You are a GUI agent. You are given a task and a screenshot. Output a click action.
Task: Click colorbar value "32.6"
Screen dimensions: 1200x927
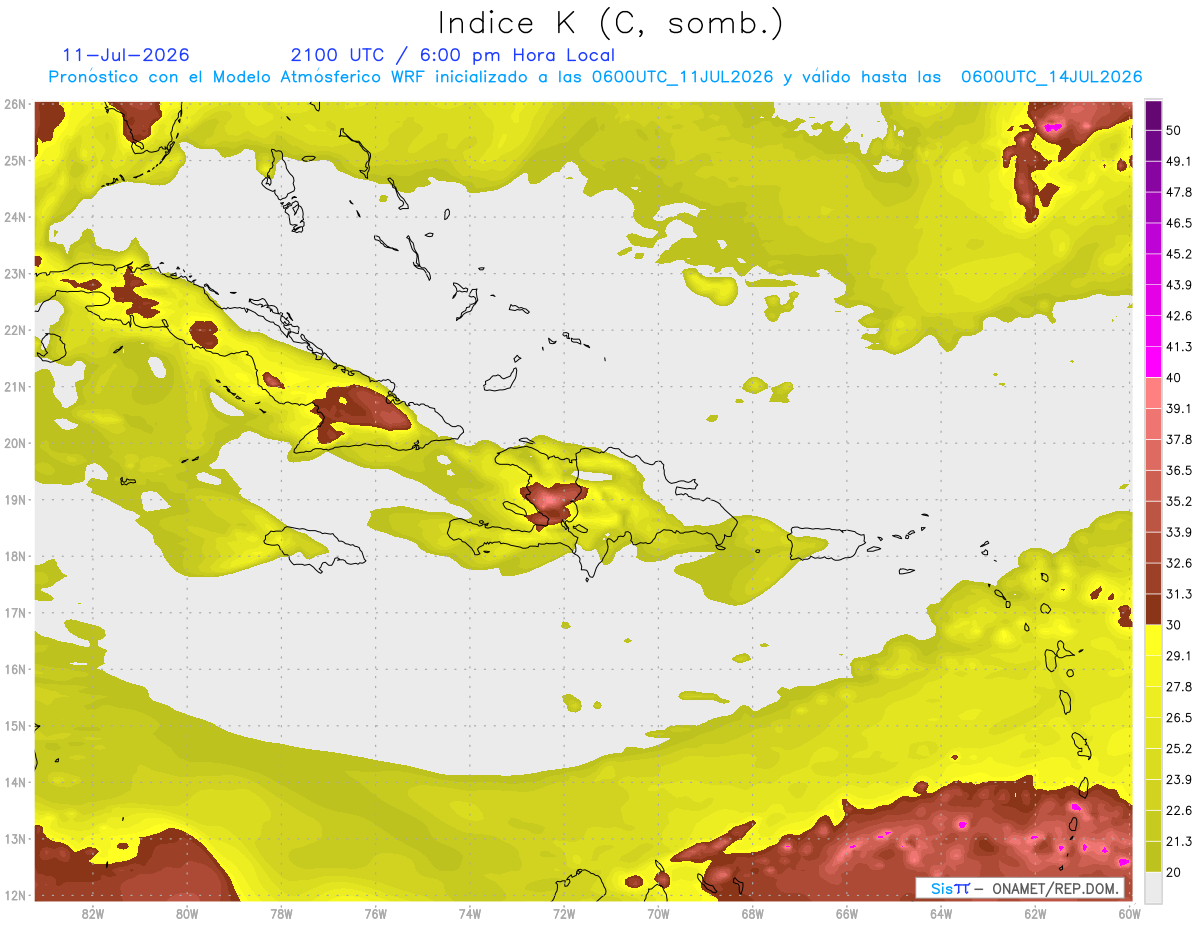click(x=1178, y=563)
